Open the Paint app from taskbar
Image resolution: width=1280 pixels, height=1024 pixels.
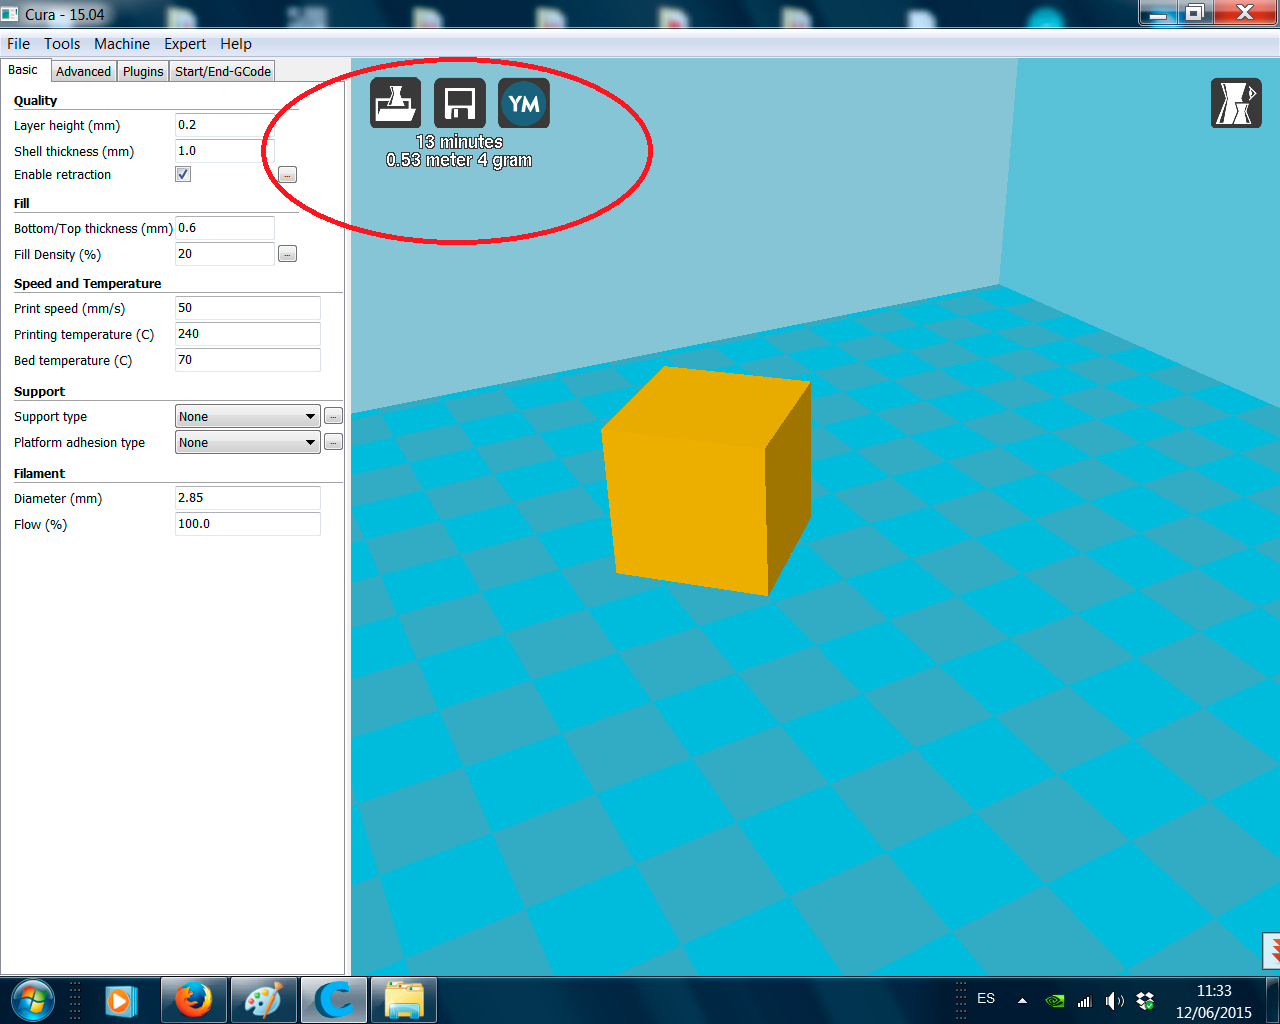264,1000
